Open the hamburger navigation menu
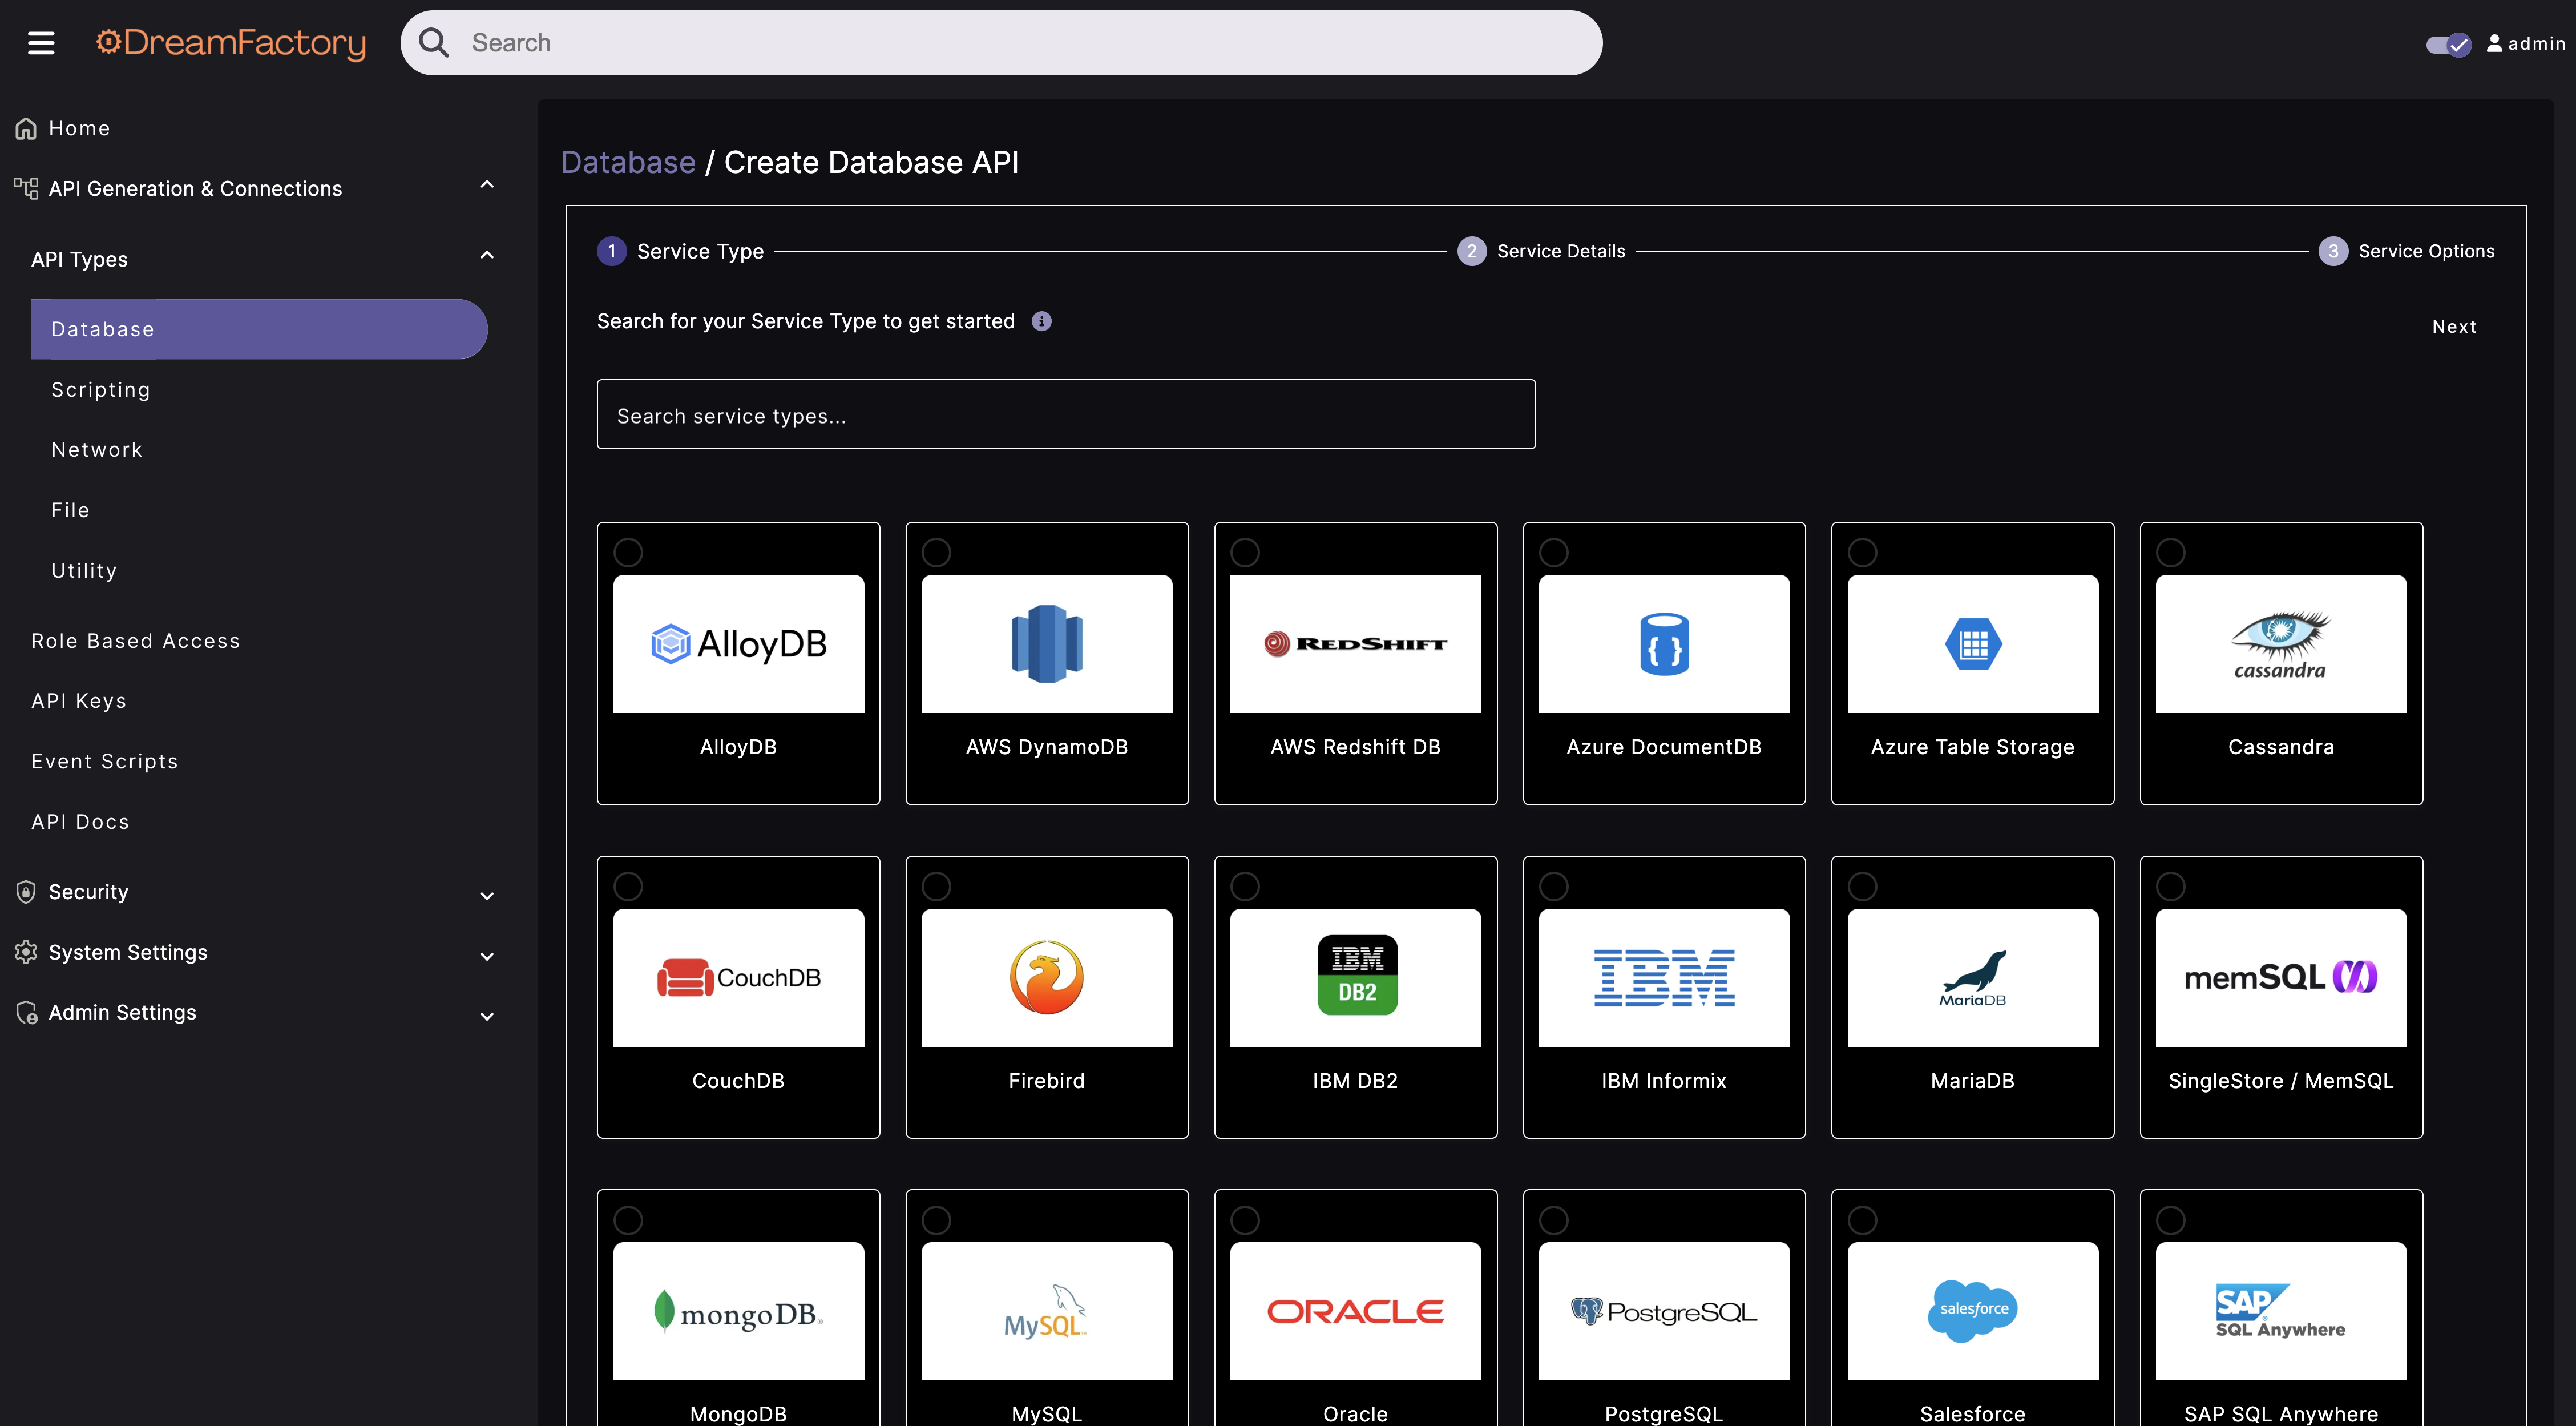 click(x=40, y=42)
